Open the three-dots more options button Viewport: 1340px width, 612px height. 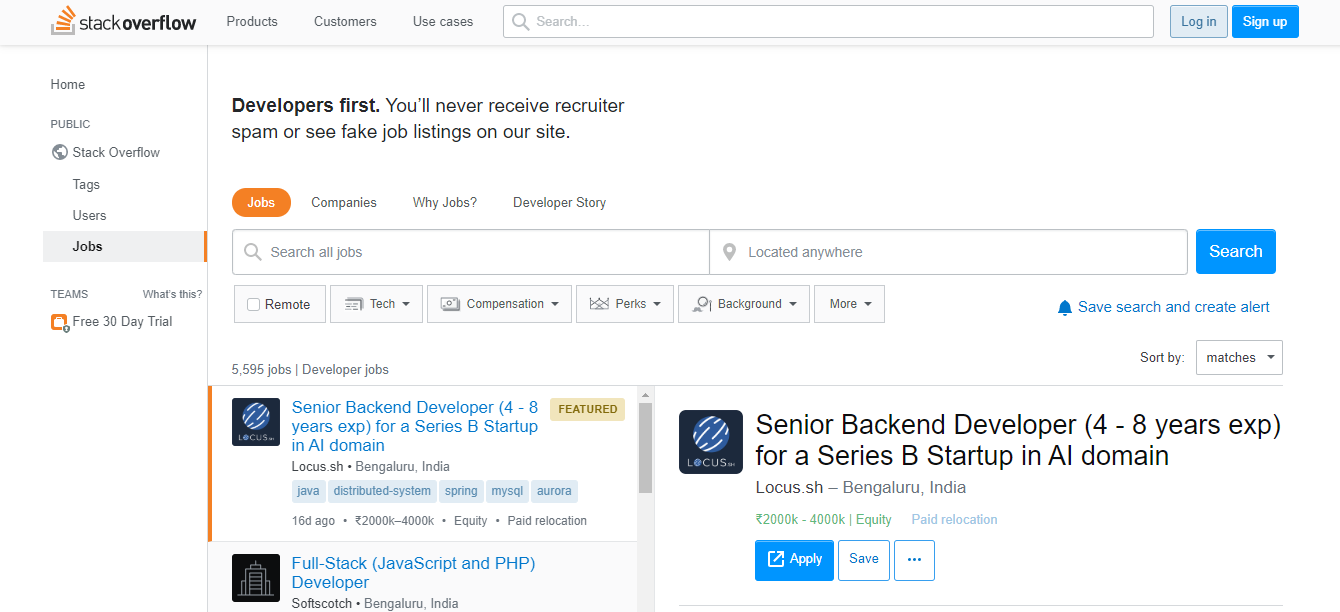click(x=914, y=560)
